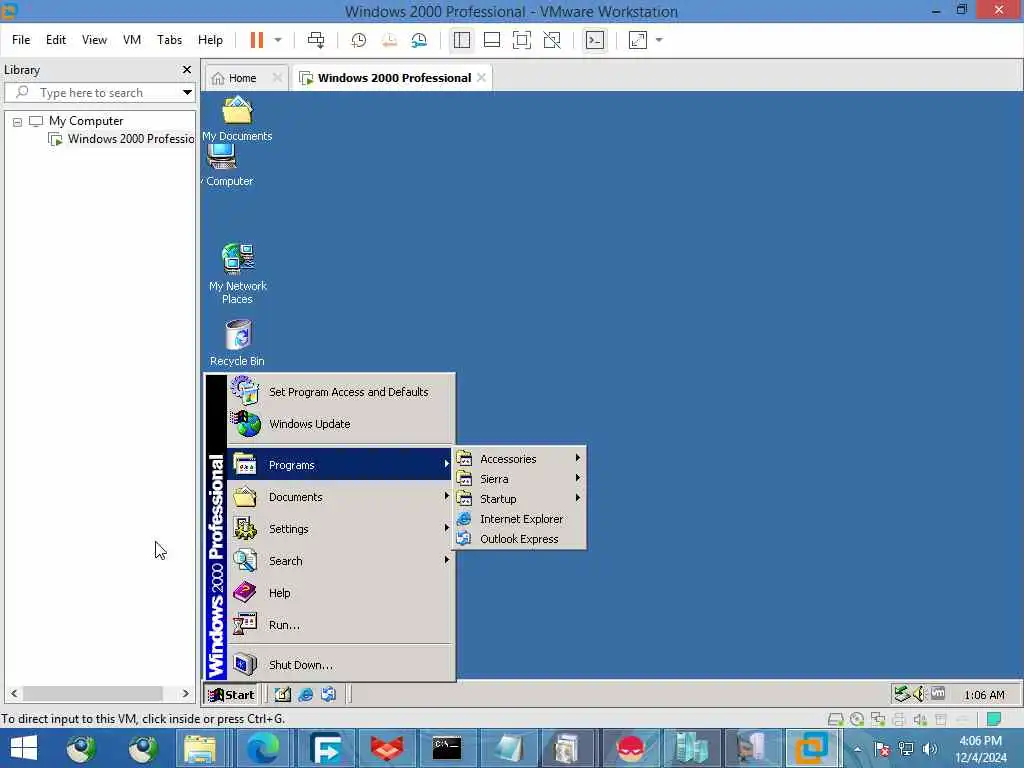Choose Shut Down... from Start menu
Screen dimensions: 1024x768
341,665
